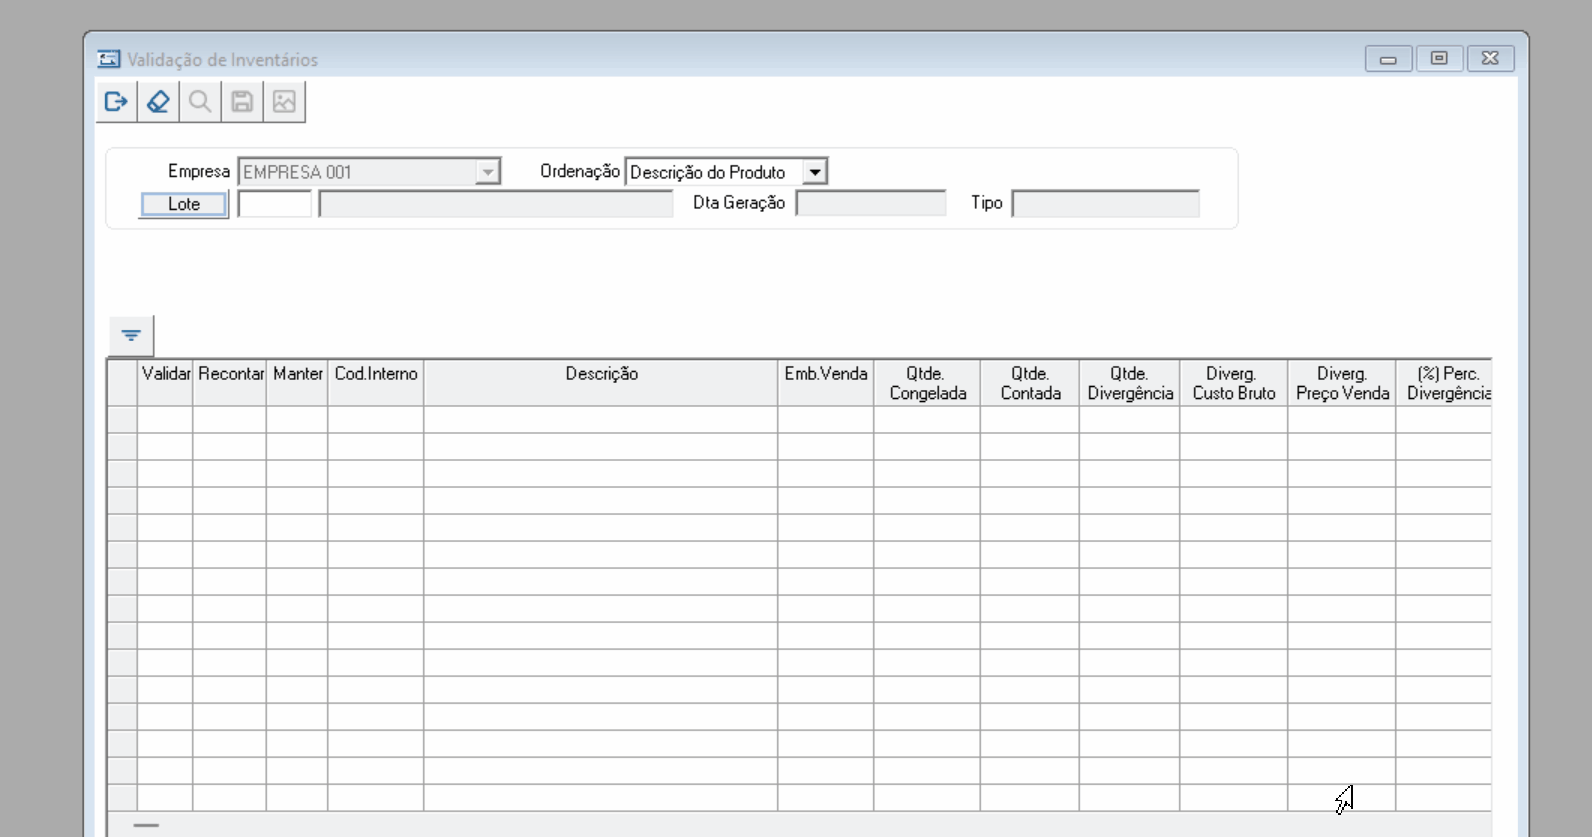Viewport: 1592px width, 837px height.
Task: Click the Diverg. Preço Venda header
Action: point(1342,383)
